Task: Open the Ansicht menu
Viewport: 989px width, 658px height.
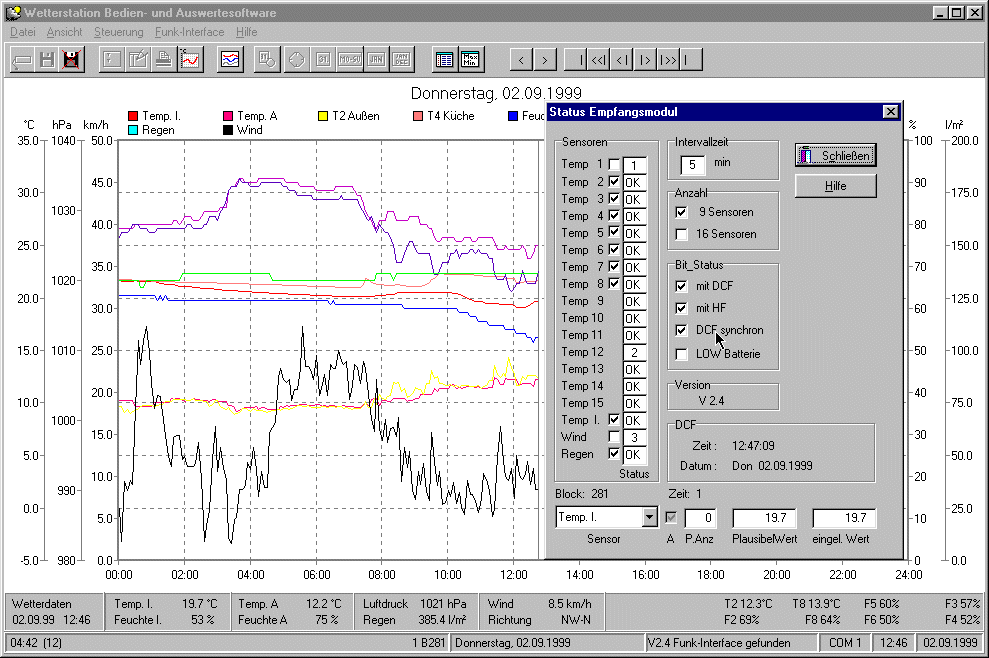Action: (x=64, y=32)
